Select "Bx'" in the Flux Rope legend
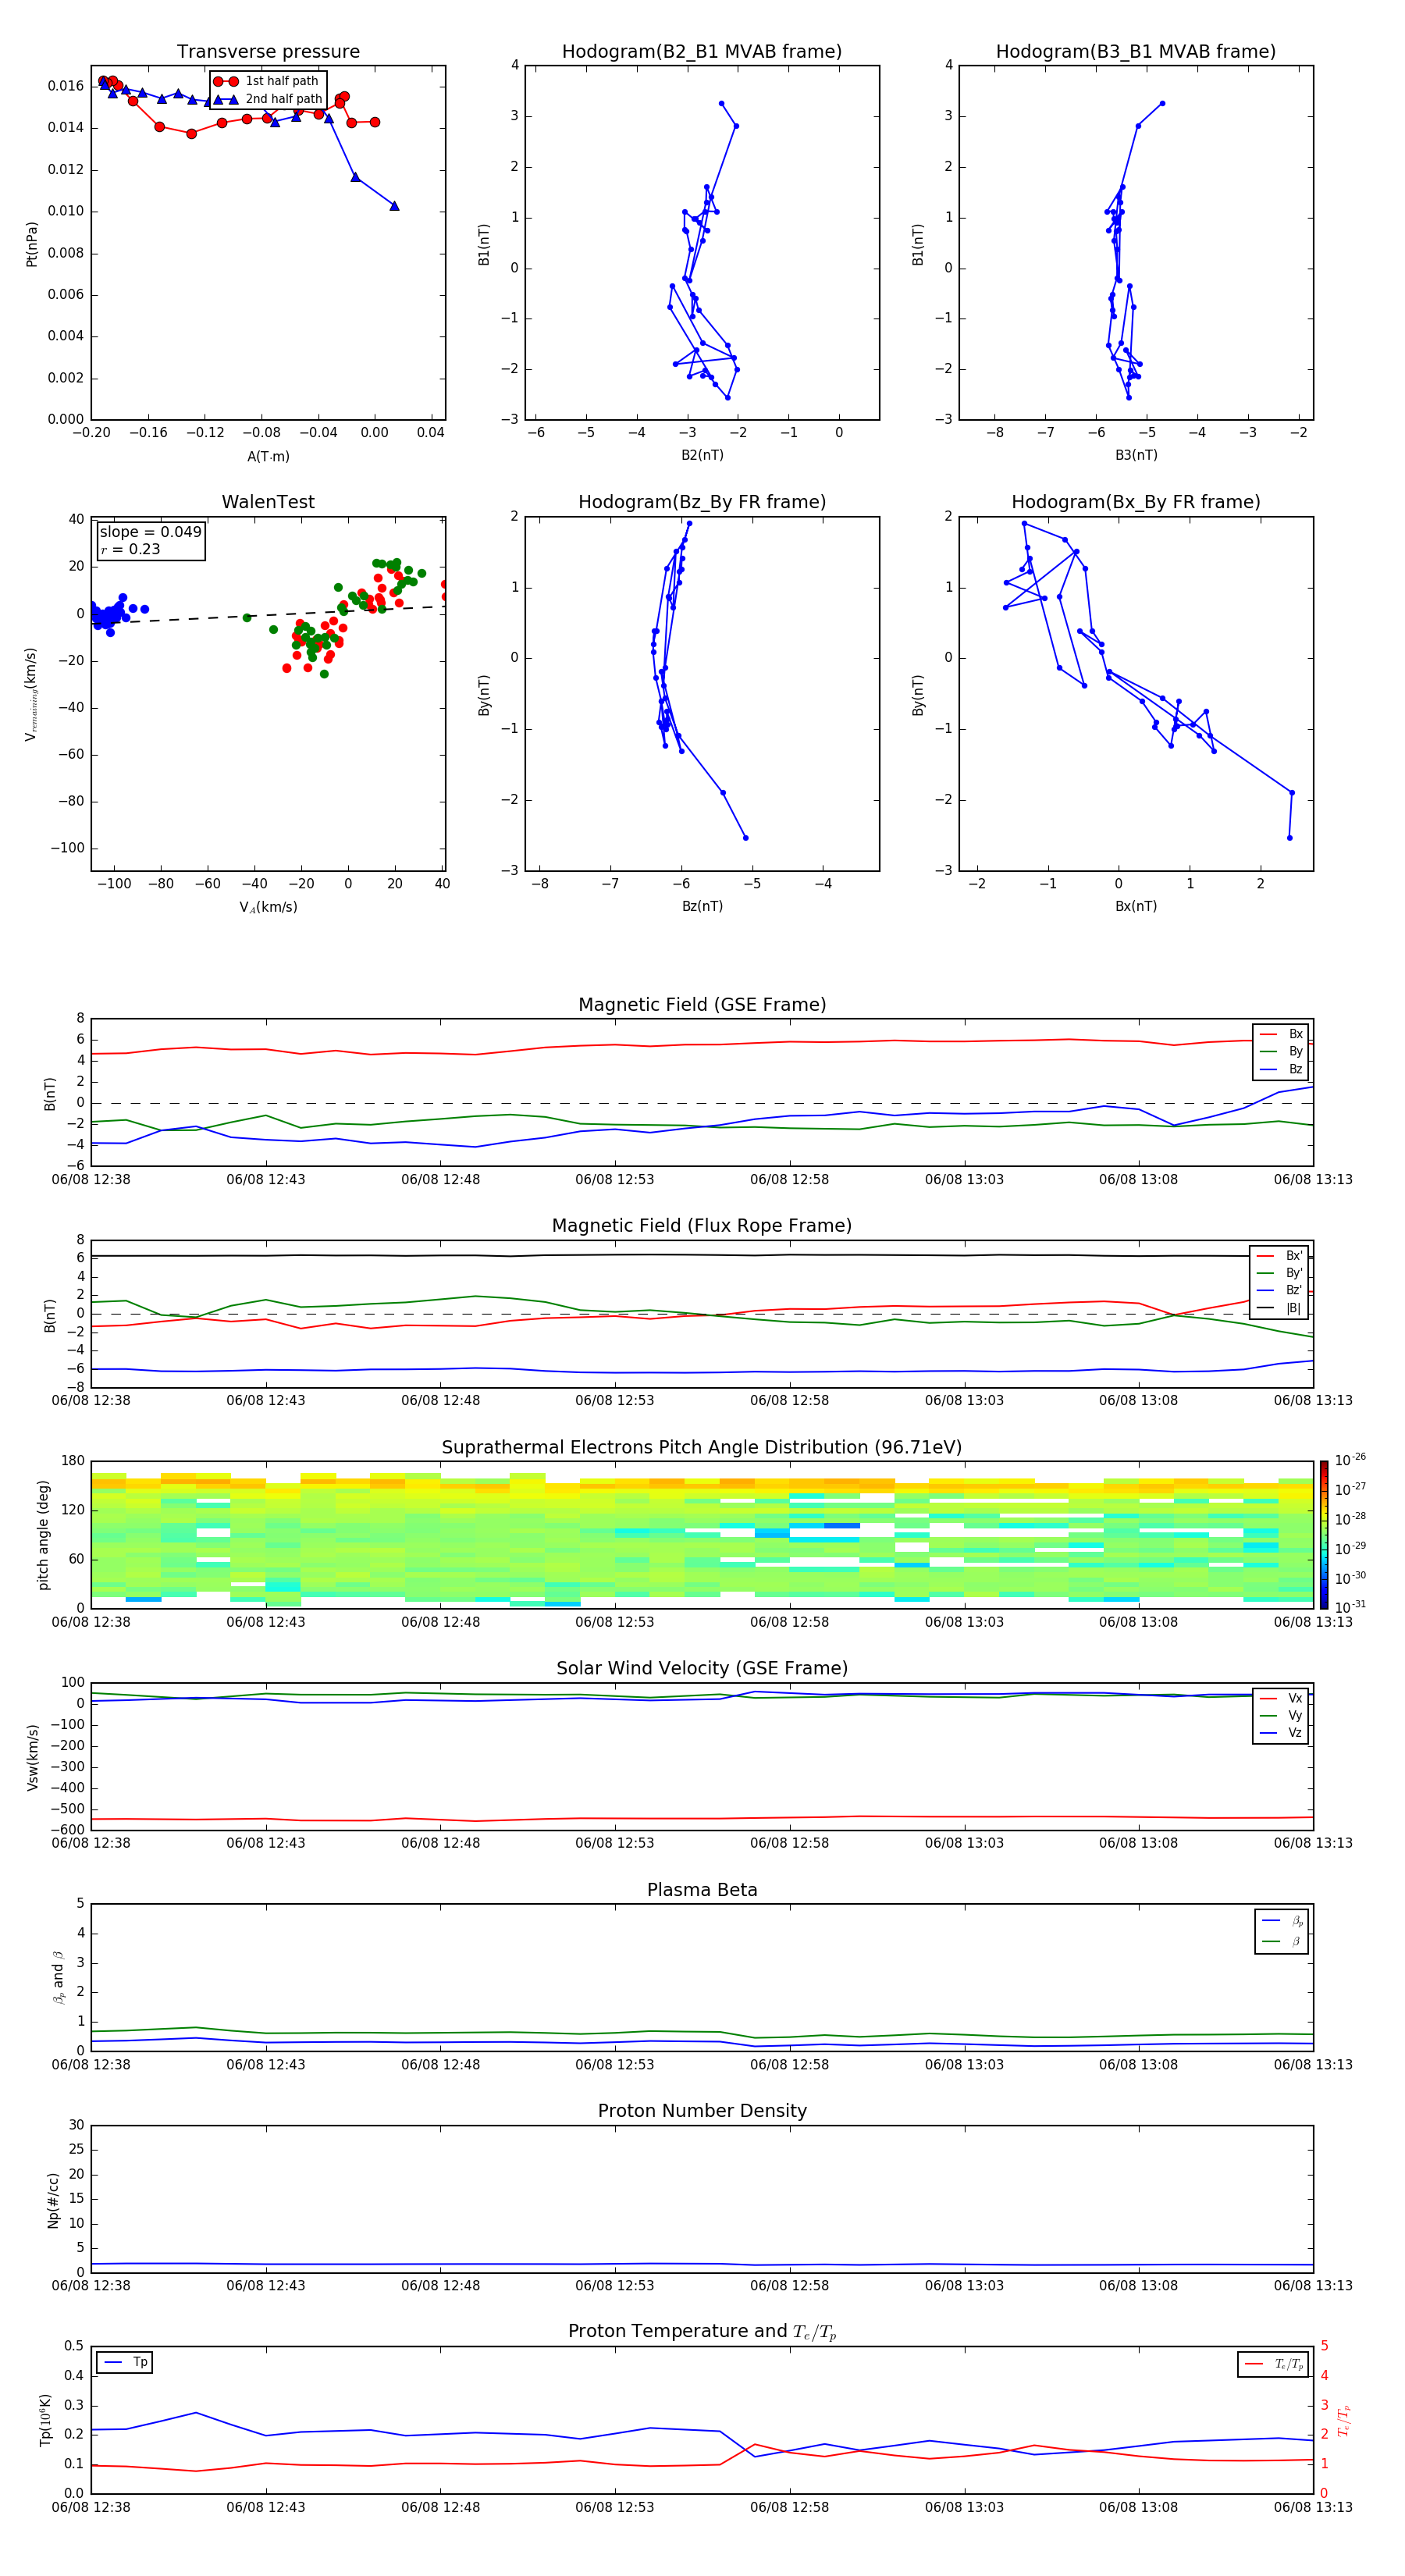 click(x=1279, y=1256)
